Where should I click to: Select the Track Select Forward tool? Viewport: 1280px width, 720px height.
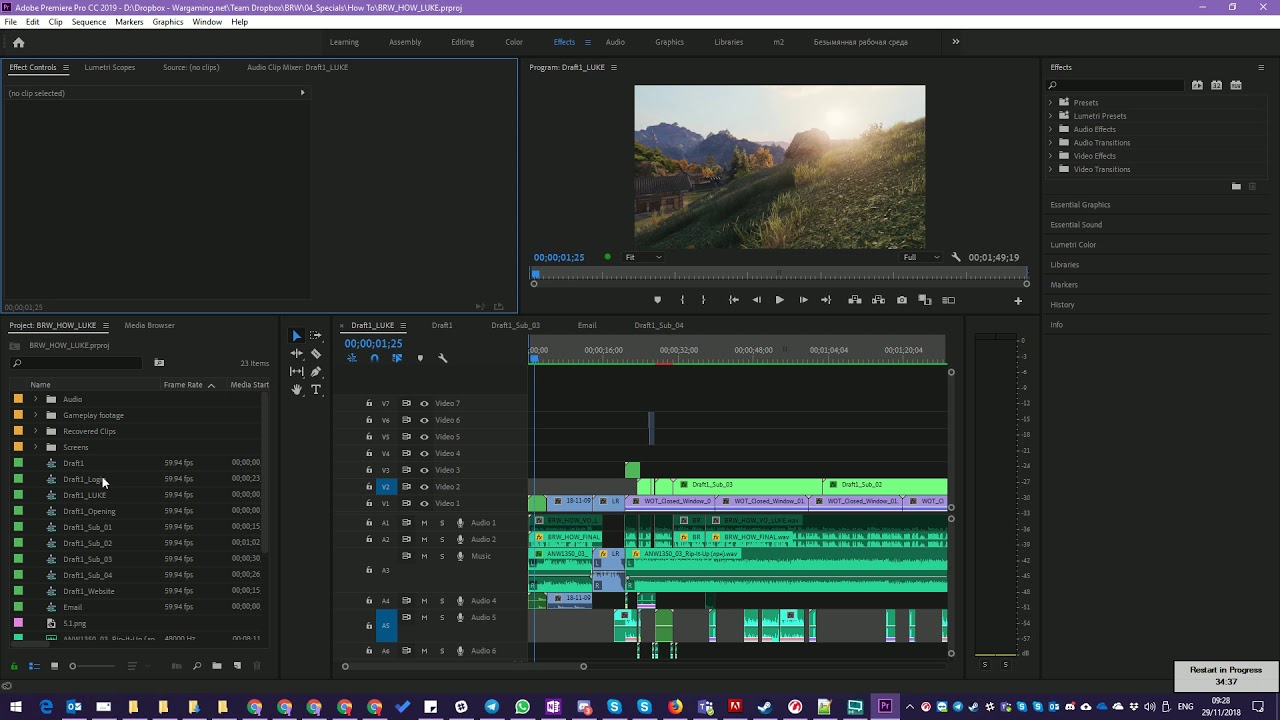pyautogui.click(x=316, y=336)
